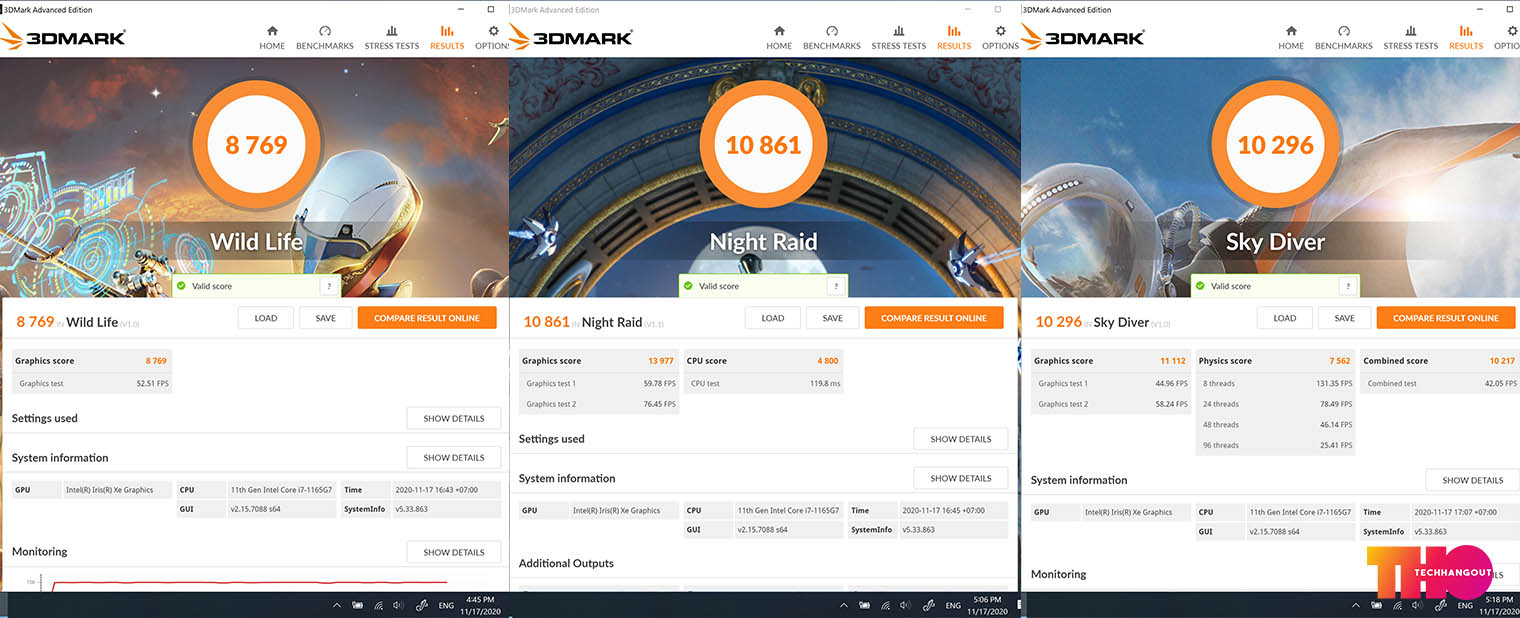Open the 4:45 PM taskbar clock
1520x618 pixels.
[x=481, y=605]
